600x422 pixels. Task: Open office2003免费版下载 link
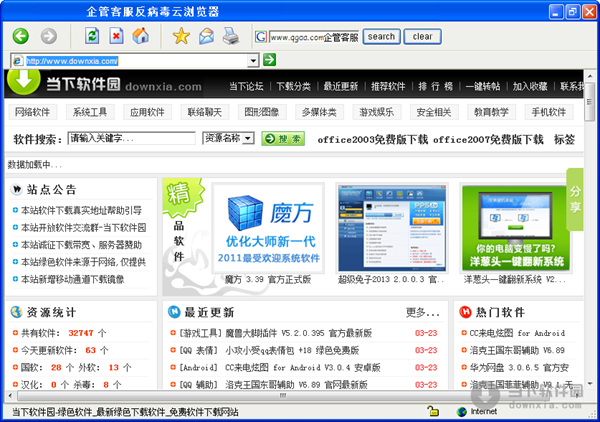tap(373, 140)
